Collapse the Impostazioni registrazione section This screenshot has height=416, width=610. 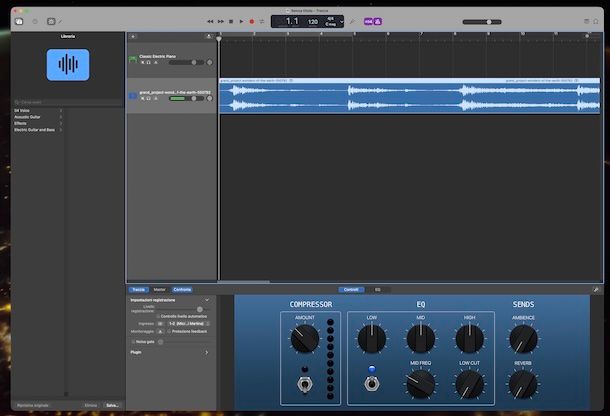pyautogui.click(x=207, y=300)
